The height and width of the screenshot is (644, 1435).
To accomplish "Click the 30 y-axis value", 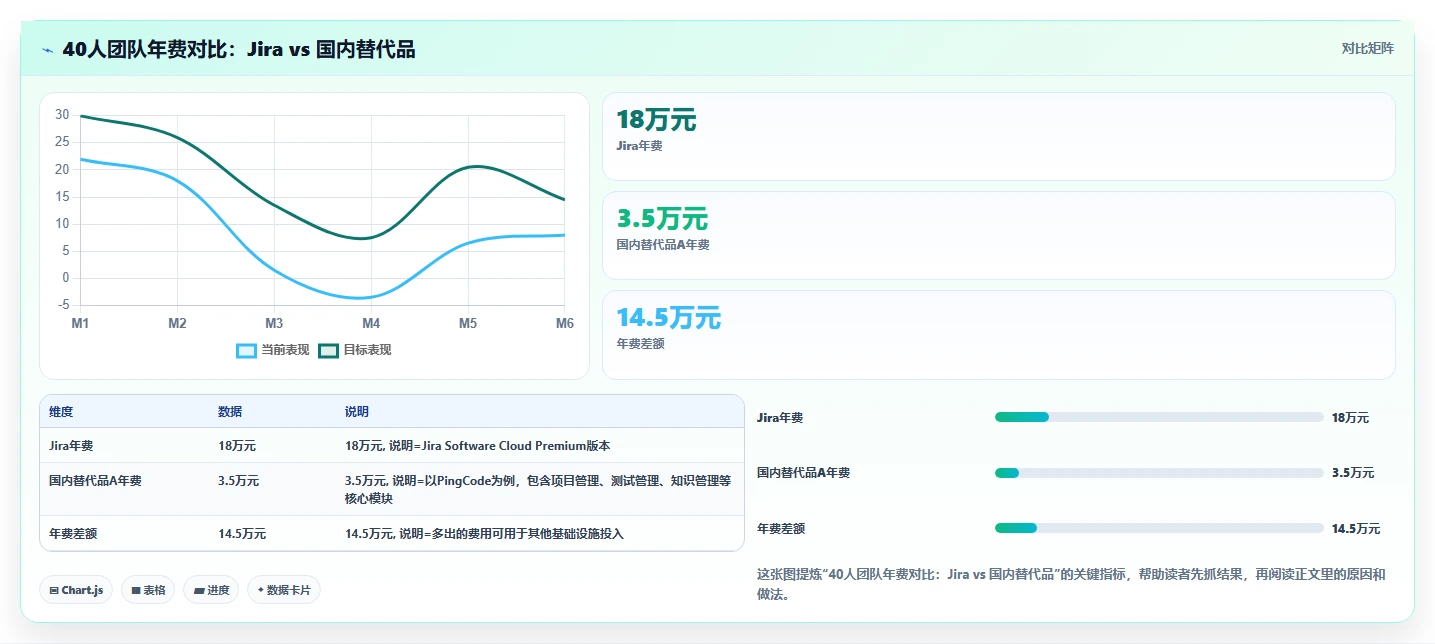I will 62,115.
